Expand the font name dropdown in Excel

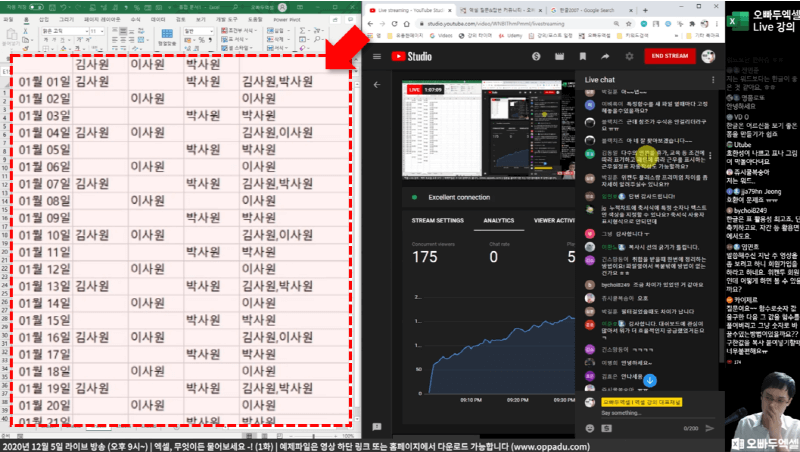click(x=87, y=31)
